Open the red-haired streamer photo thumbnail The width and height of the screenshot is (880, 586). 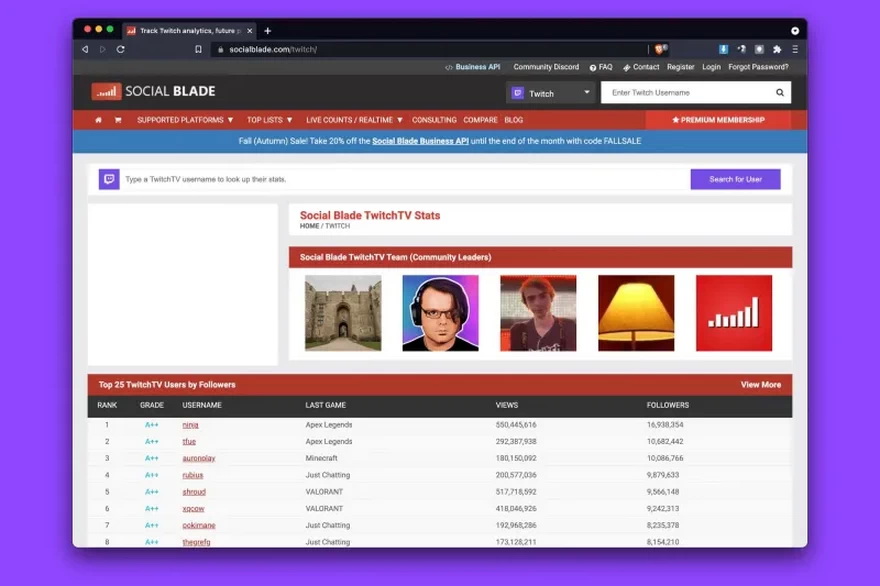point(538,313)
